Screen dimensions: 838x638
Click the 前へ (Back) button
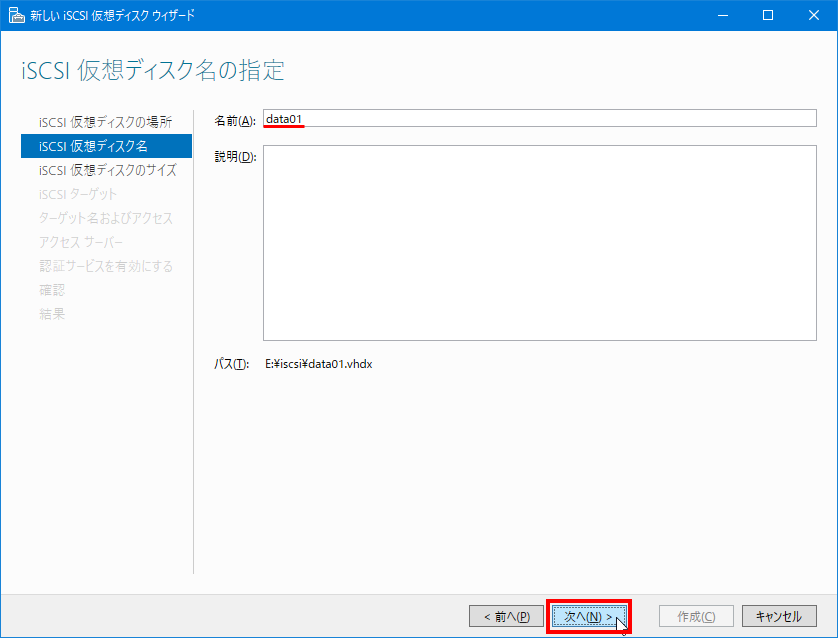click(507, 616)
